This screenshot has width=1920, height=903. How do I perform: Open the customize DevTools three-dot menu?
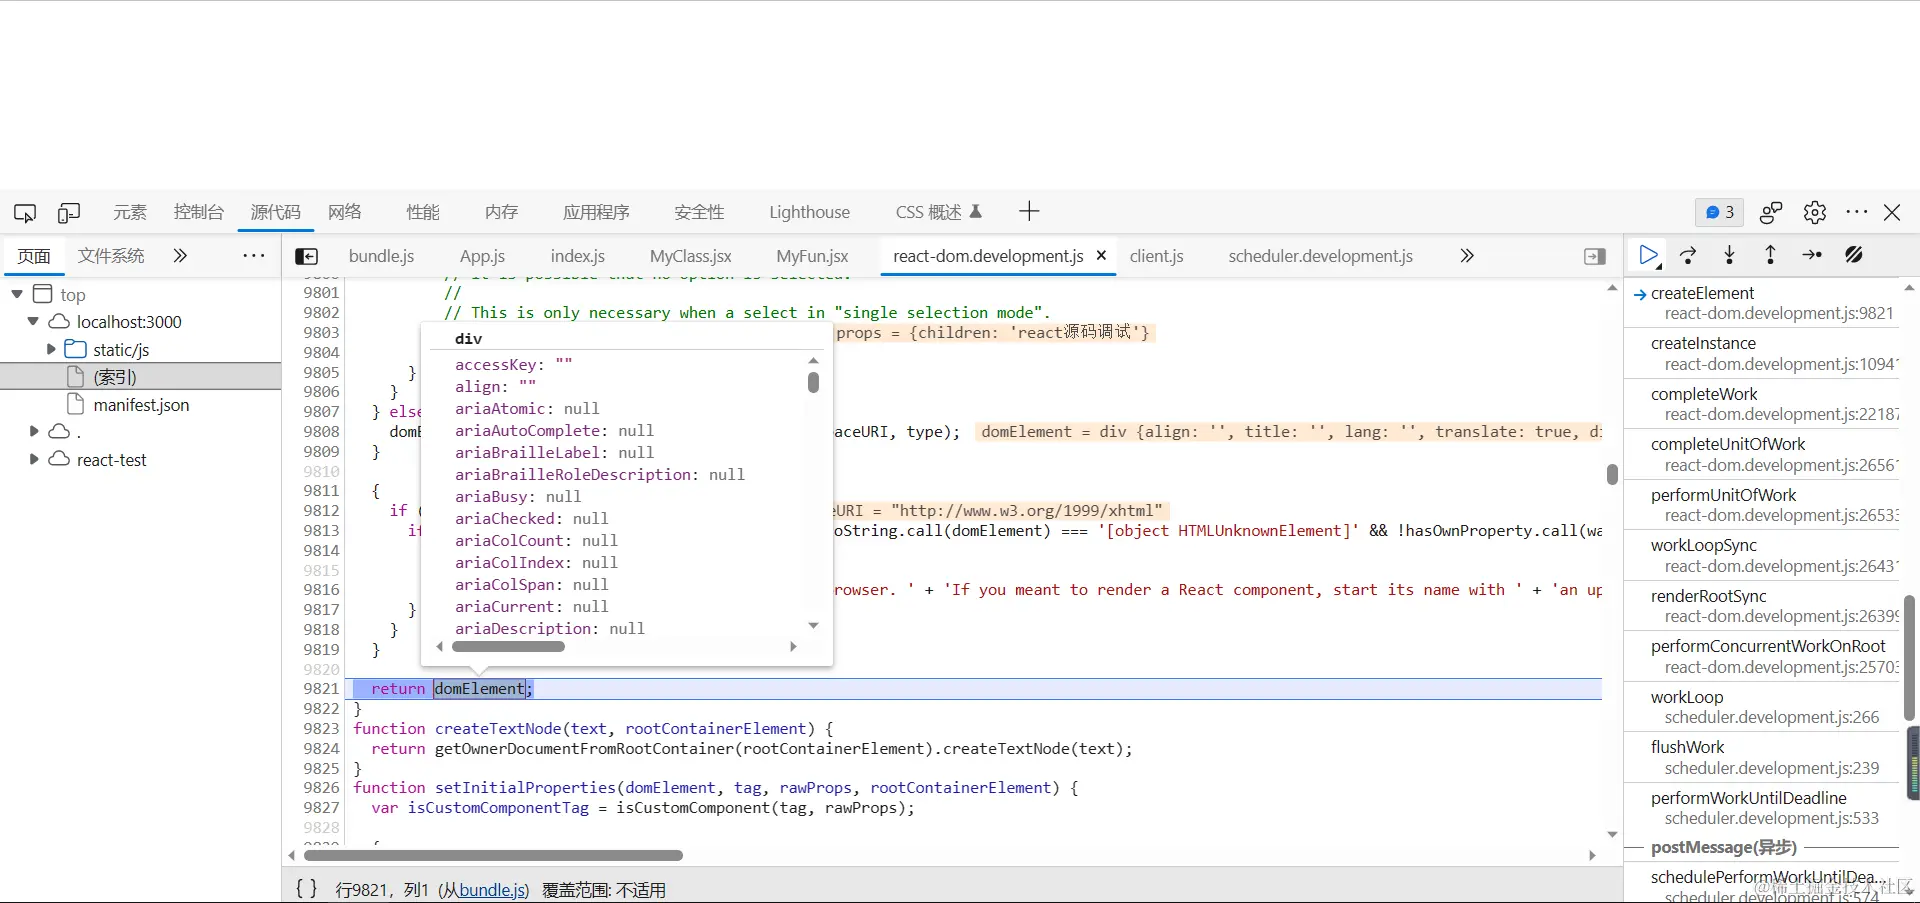(1857, 212)
